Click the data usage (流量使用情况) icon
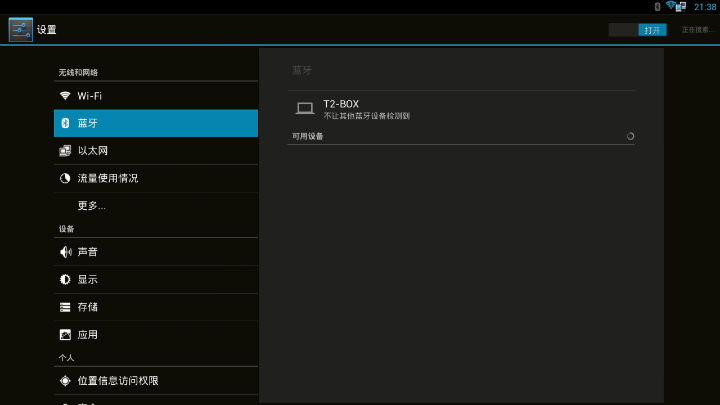The width and height of the screenshot is (720, 405). pyautogui.click(x=65, y=178)
